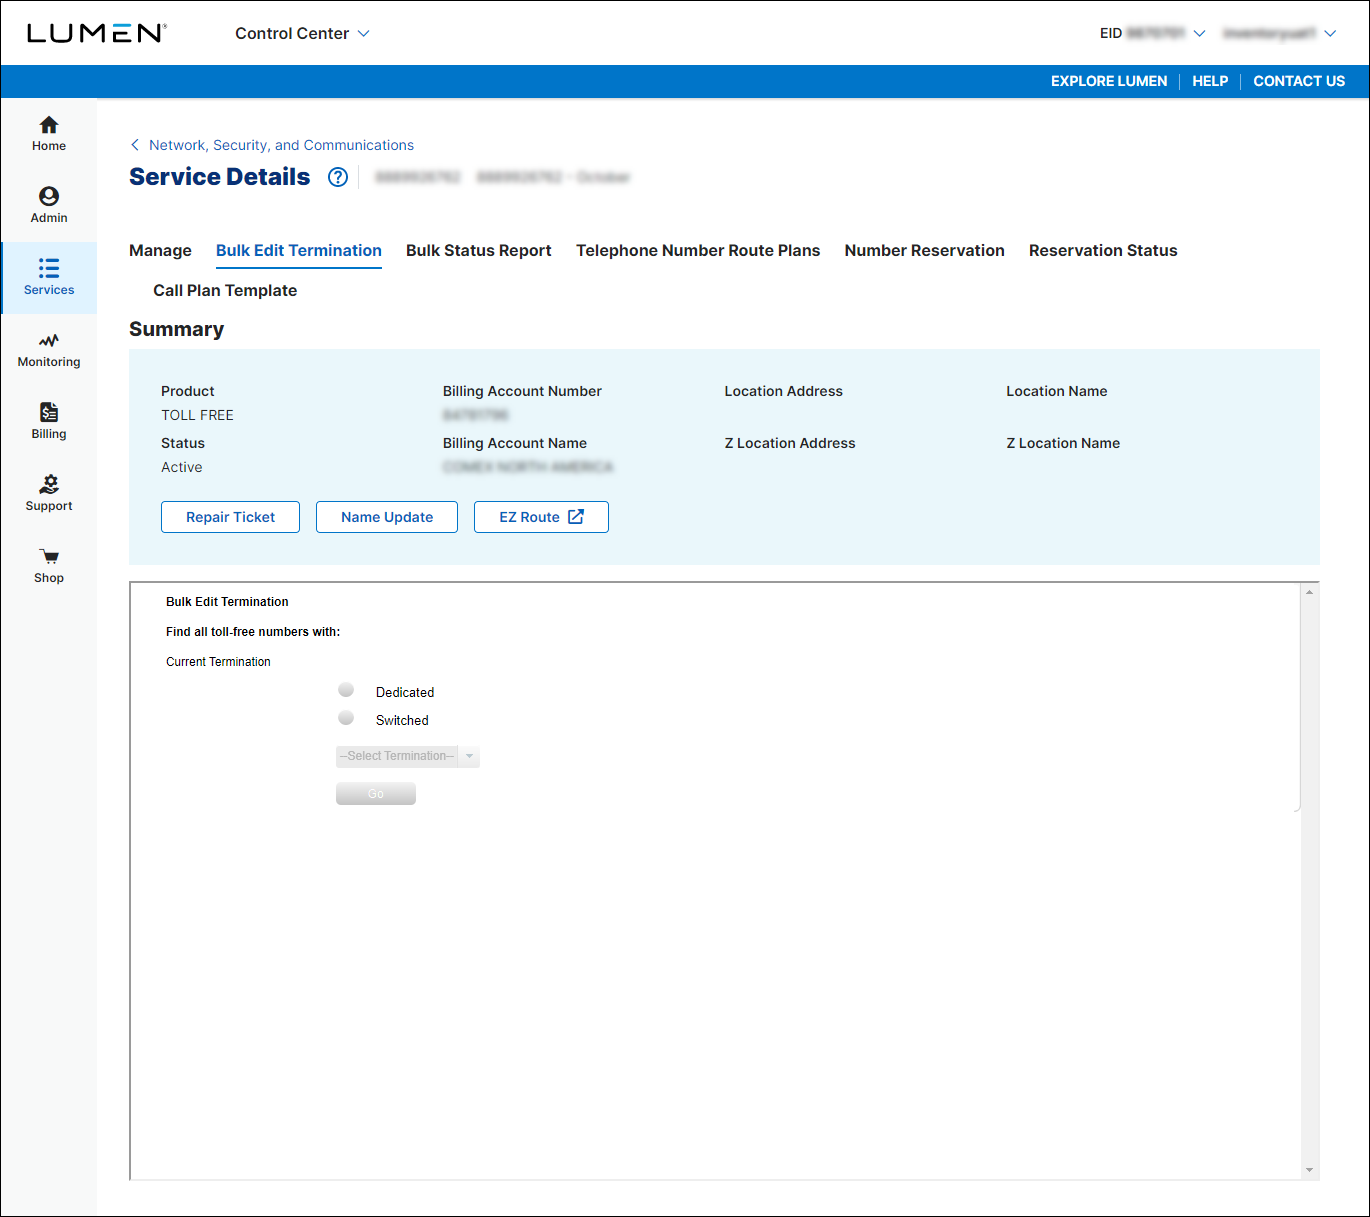Click the Name Update button
The image size is (1370, 1217).
tap(387, 517)
